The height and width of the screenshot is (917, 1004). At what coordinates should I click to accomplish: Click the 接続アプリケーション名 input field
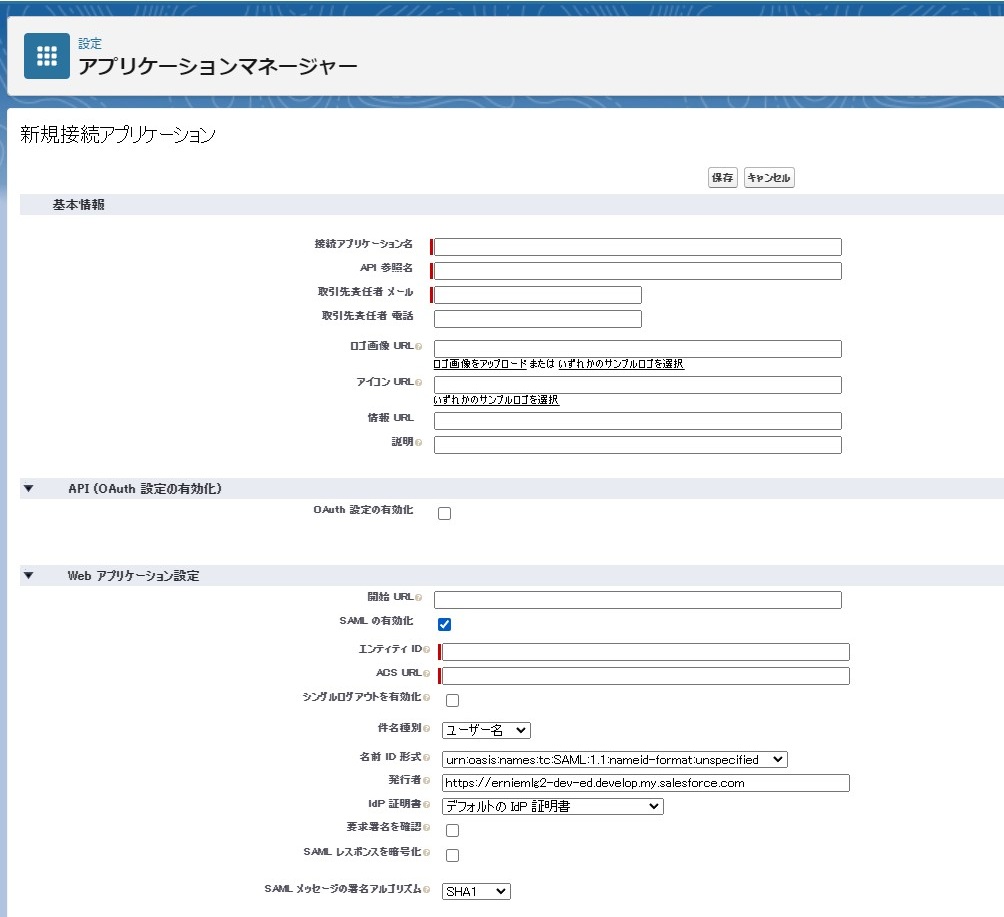click(x=638, y=247)
